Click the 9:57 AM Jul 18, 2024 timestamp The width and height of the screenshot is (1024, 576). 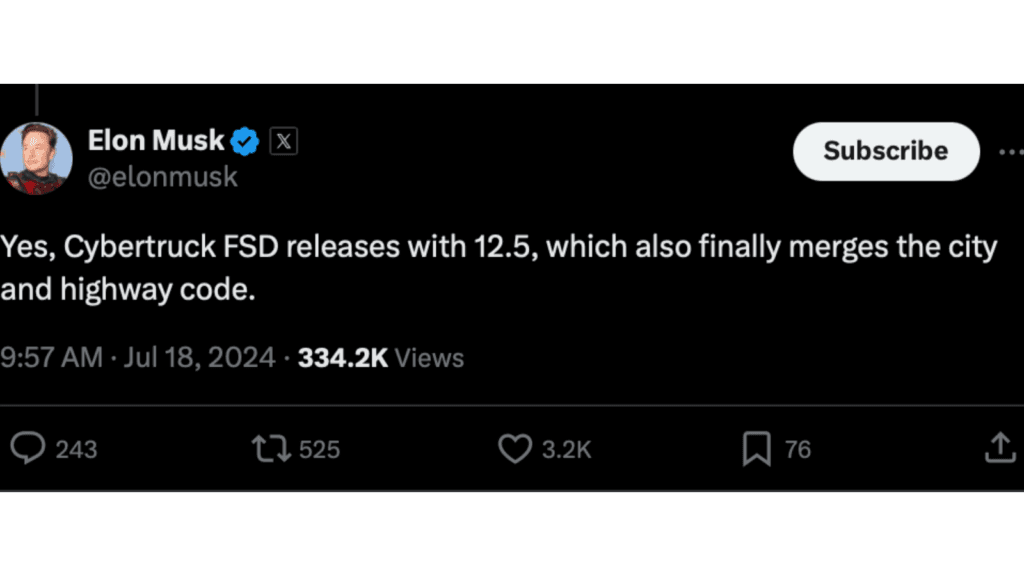pyautogui.click(x=138, y=357)
